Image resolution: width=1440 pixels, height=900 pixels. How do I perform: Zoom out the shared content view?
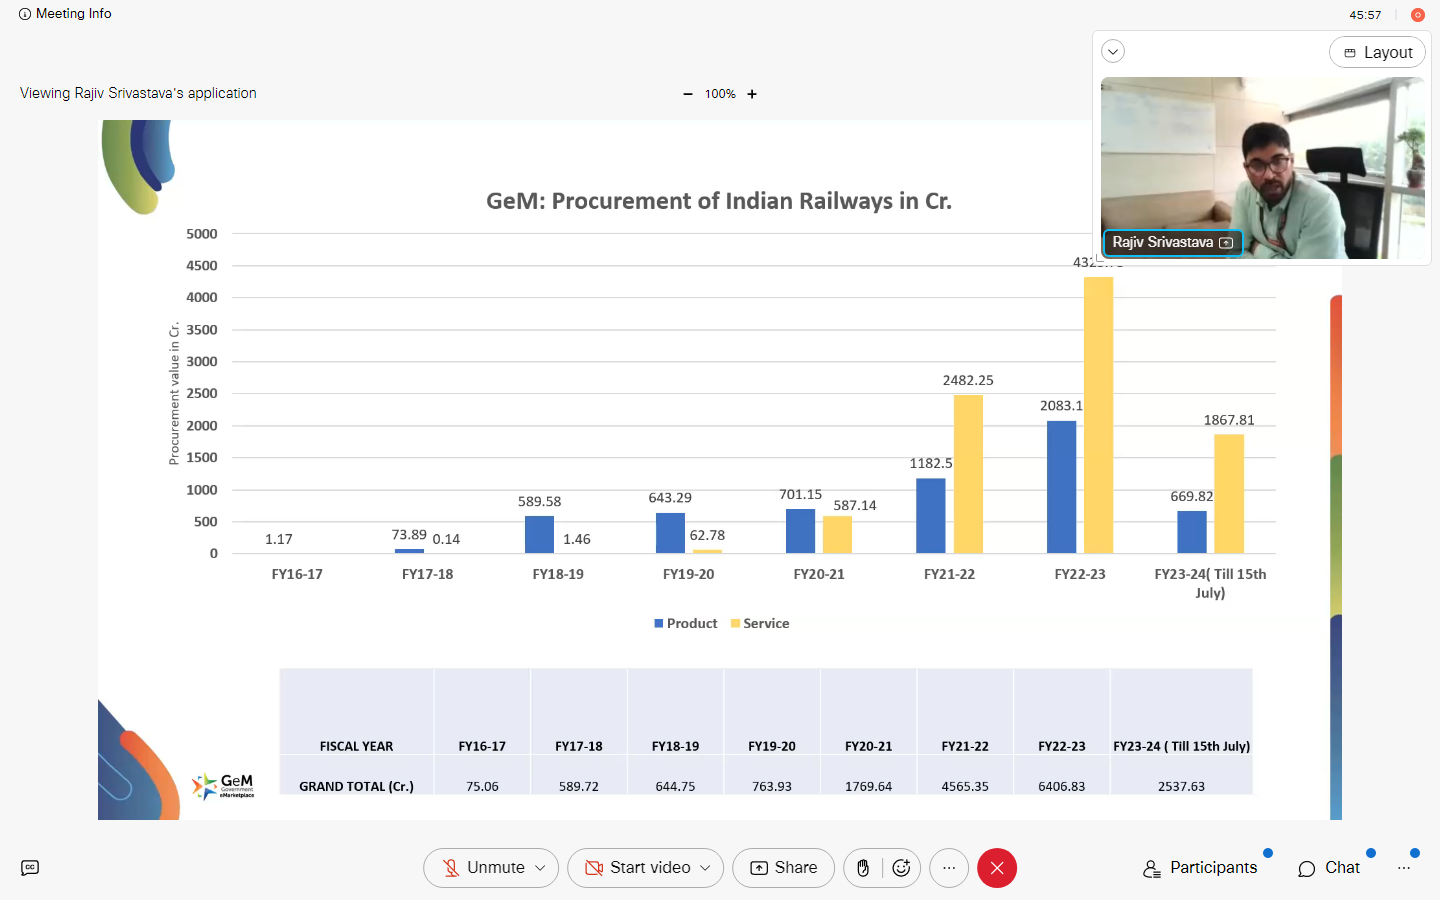pyautogui.click(x=688, y=94)
